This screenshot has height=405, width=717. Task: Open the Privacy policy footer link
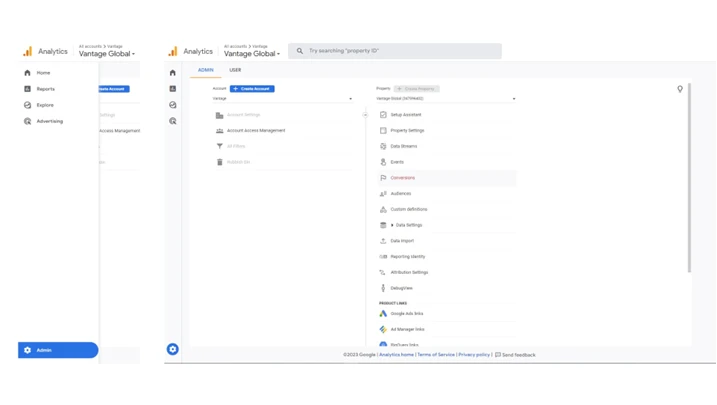(x=474, y=355)
